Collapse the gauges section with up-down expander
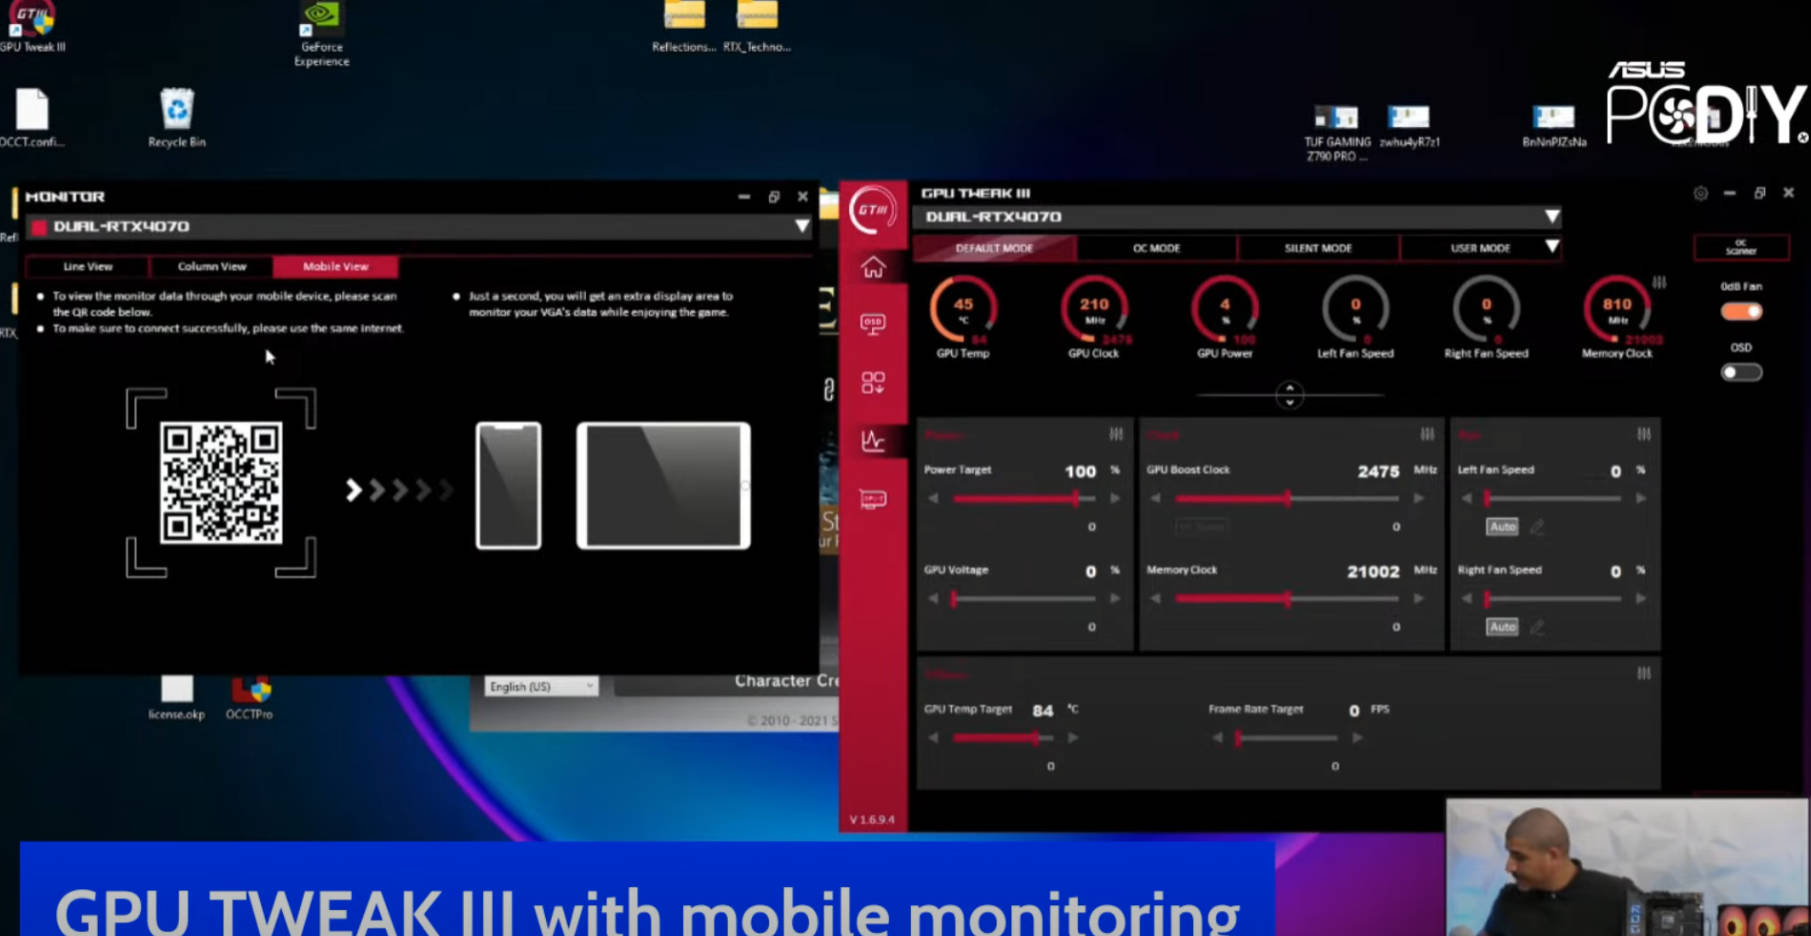 [x=1290, y=395]
